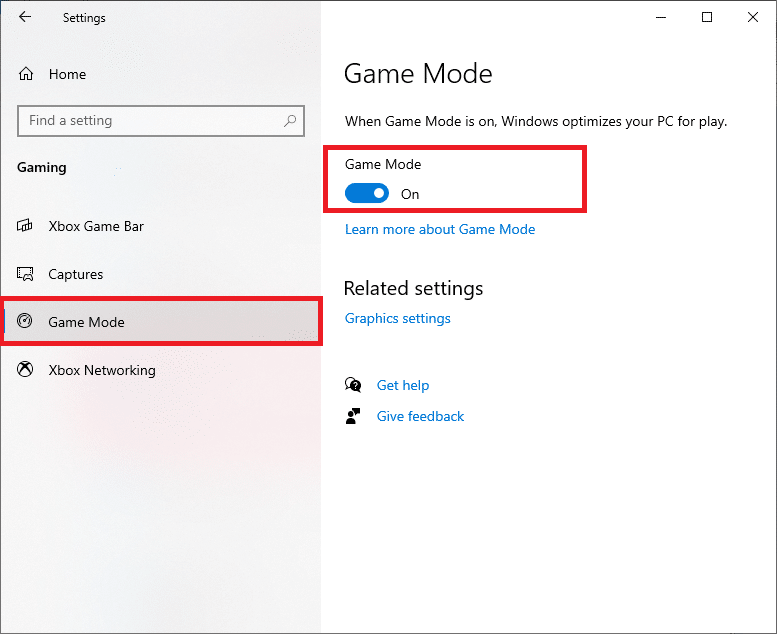777x634 pixels.
Task: Click the Give feedback link
Action: click(x=421, y=416)
